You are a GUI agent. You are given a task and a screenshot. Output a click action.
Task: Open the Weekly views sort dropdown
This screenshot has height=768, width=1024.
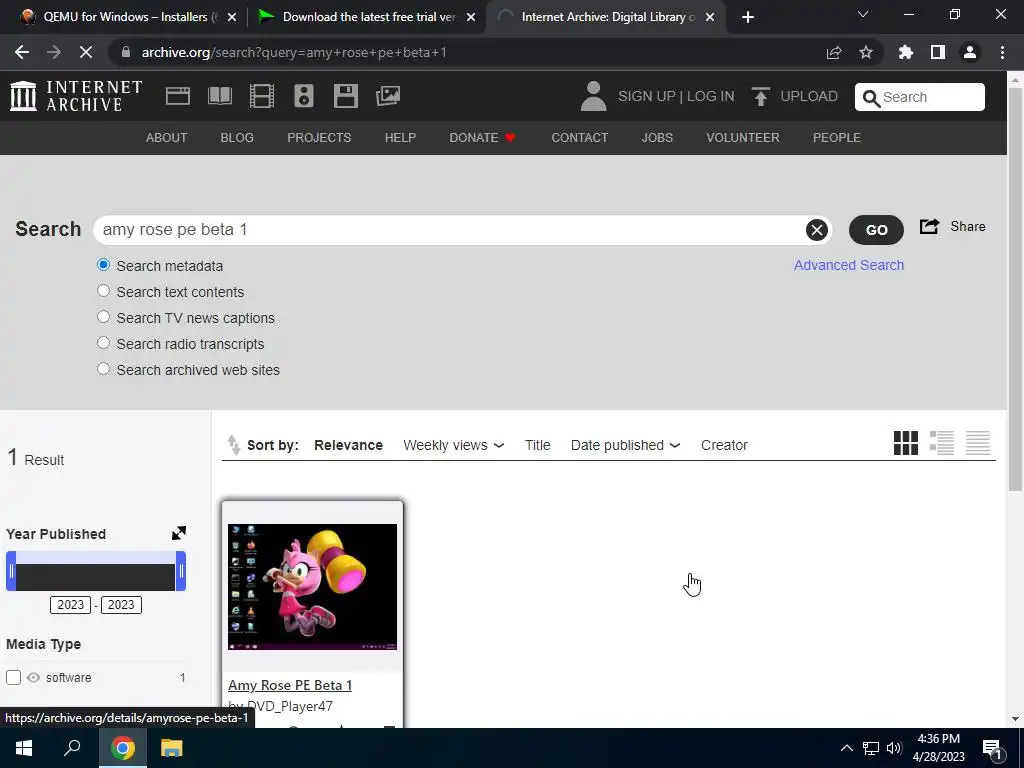coord(453,445)
